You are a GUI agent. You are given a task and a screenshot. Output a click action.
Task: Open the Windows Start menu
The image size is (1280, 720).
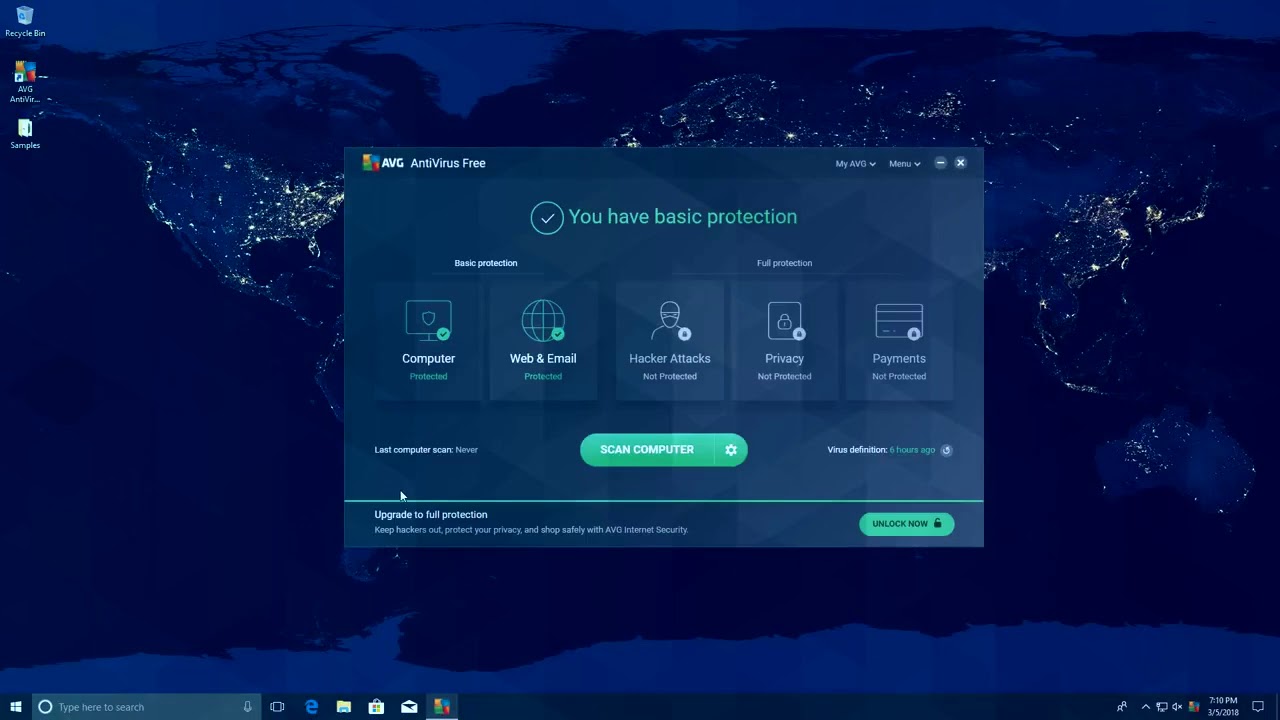point(16,707)
